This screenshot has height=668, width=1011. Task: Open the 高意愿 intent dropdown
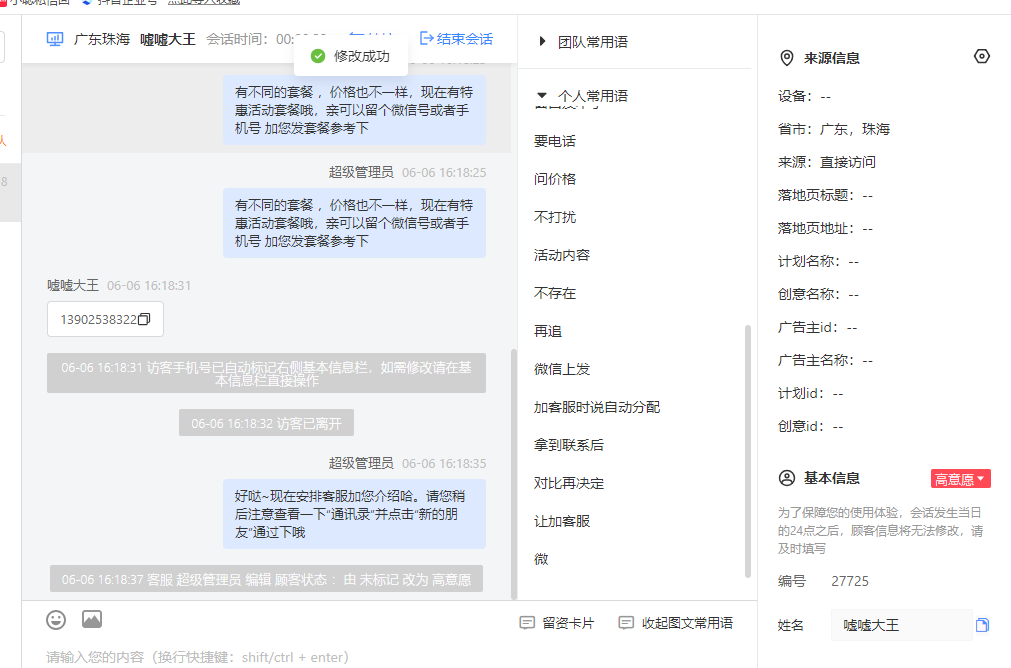[x=960, y=479]
